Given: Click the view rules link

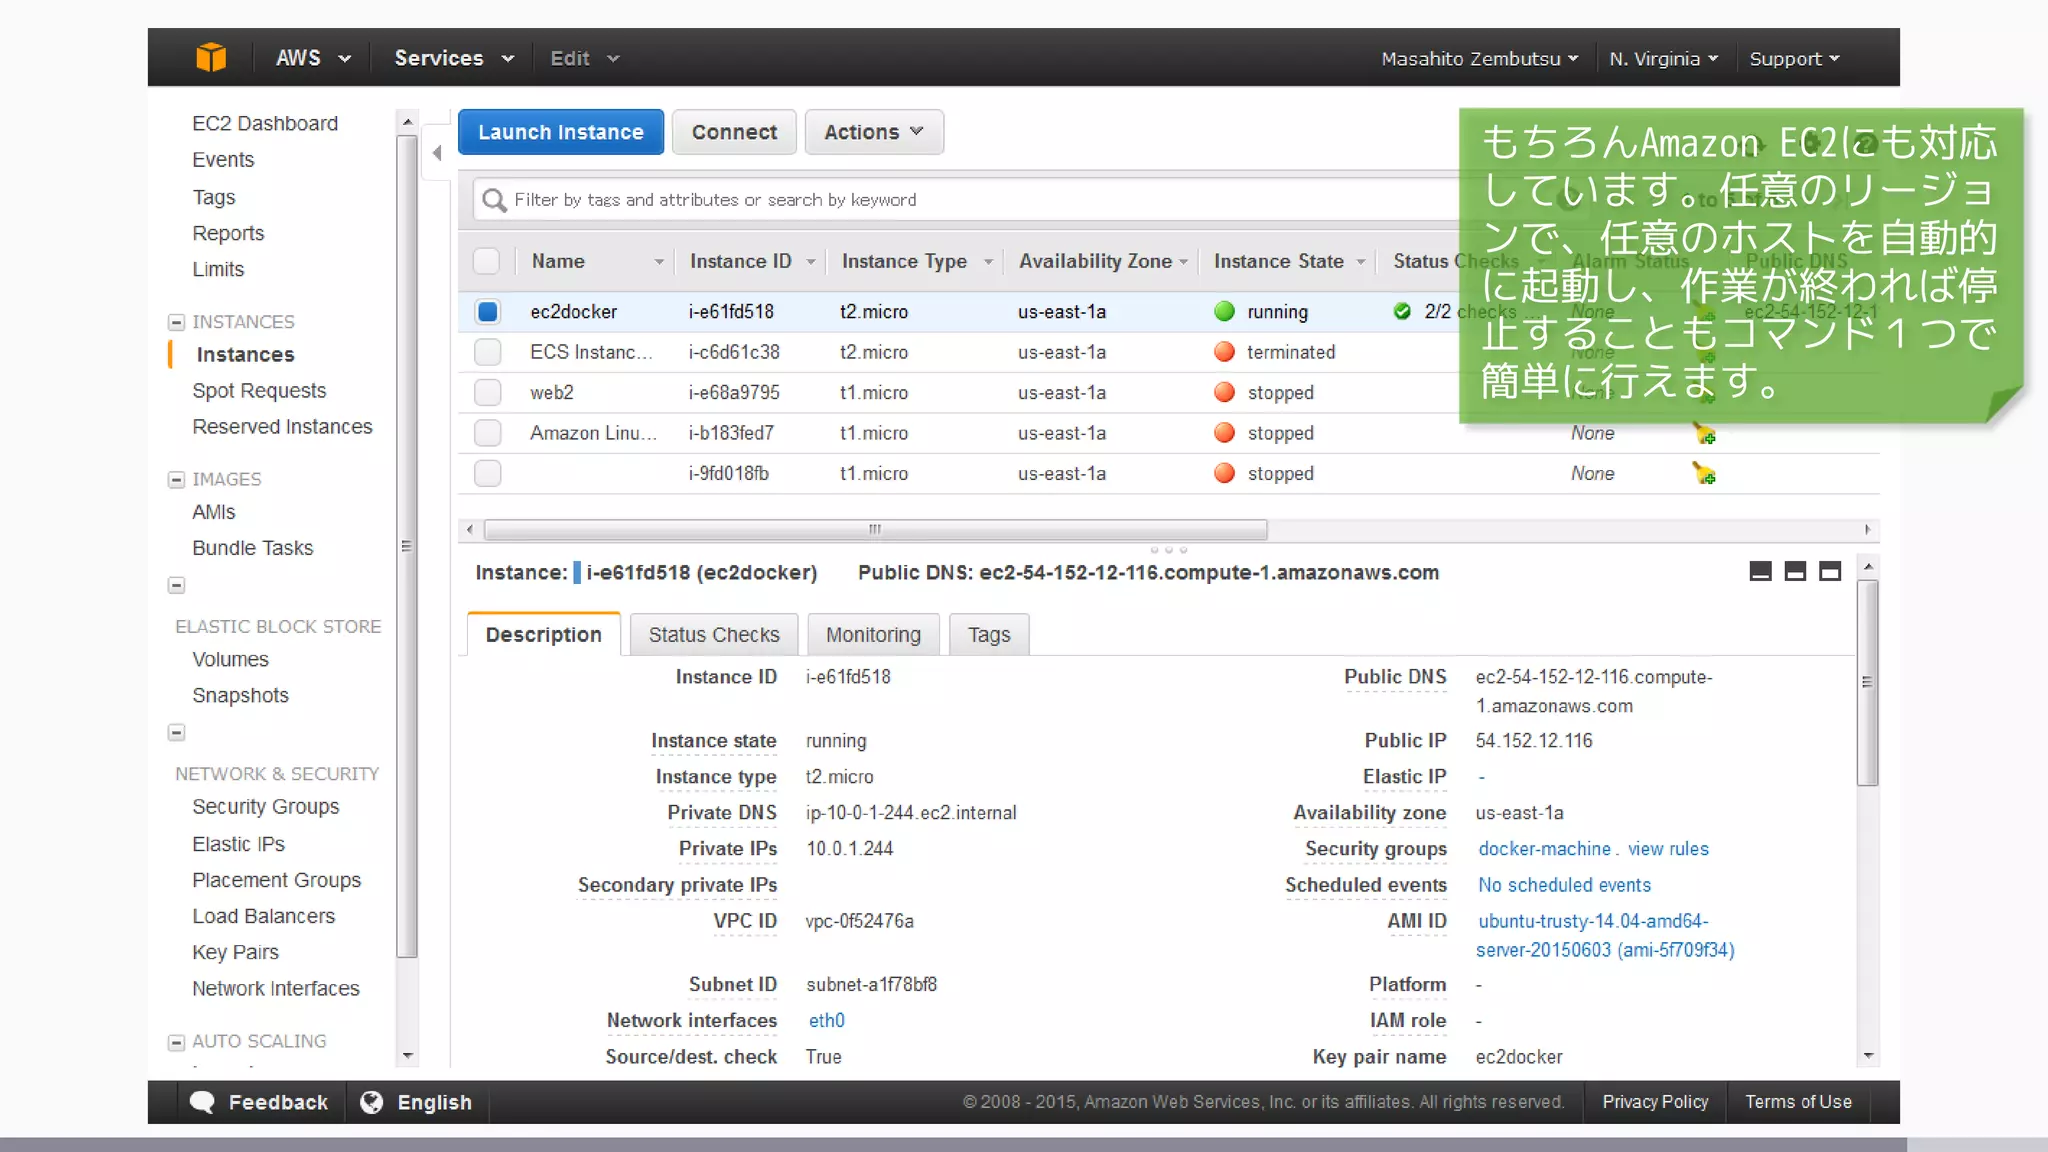Looking at the screenshot, I should pyautogui.click(x=1668, y=848).
